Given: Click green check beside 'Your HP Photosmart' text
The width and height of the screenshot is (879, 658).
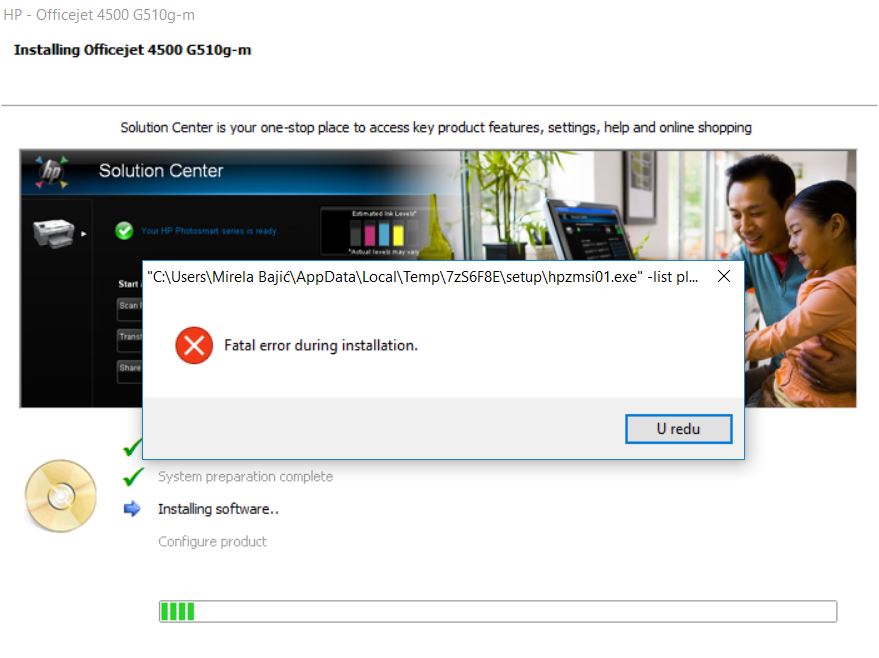Looking at the screenshot, I should 124,230.
